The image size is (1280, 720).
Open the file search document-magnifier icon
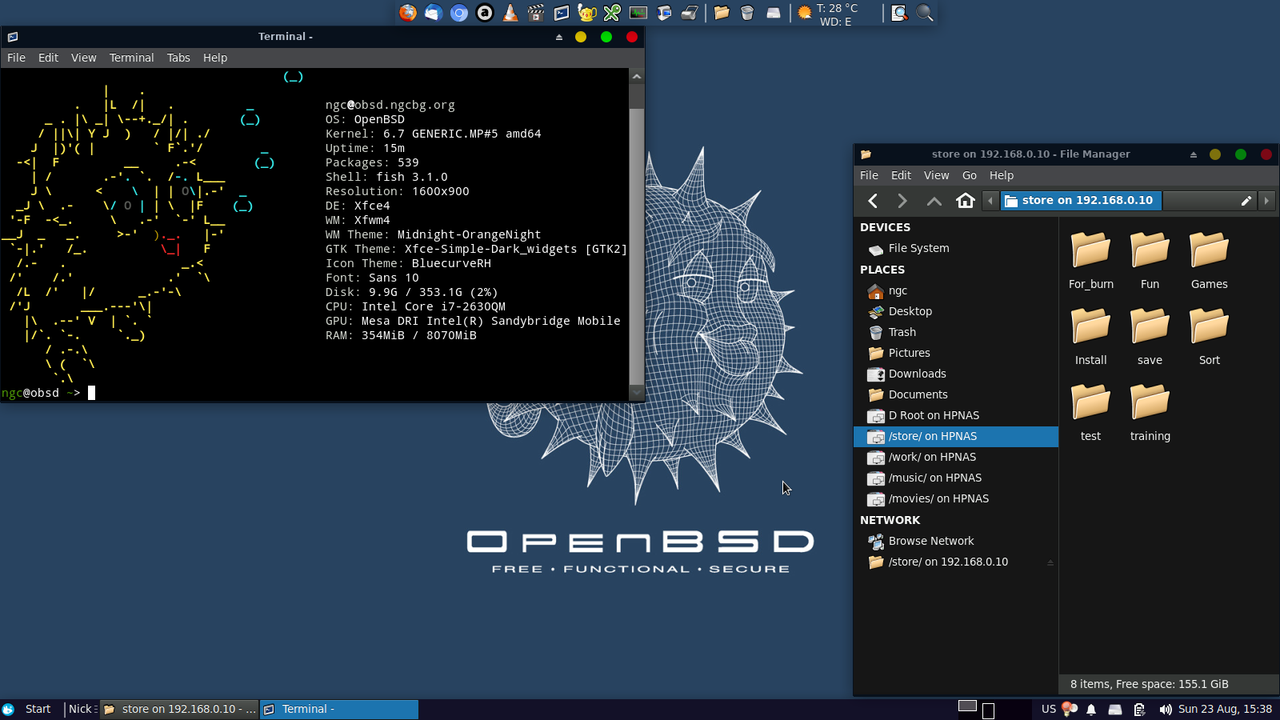point(900,13)
